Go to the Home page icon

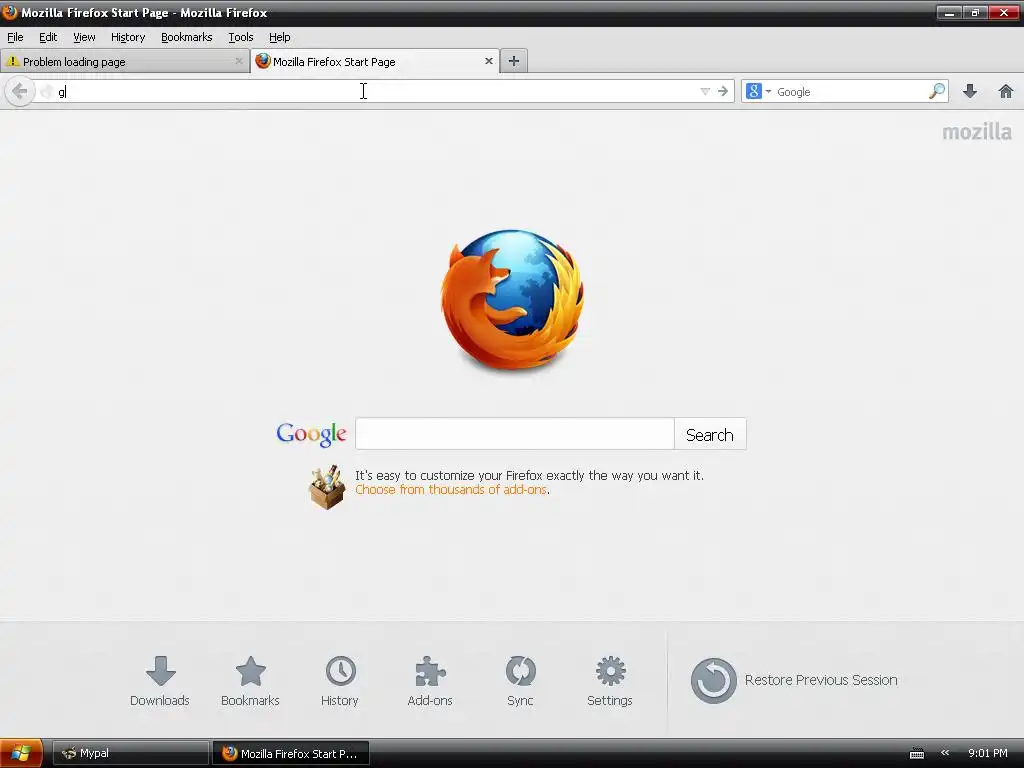click(x=1006, y=91)
